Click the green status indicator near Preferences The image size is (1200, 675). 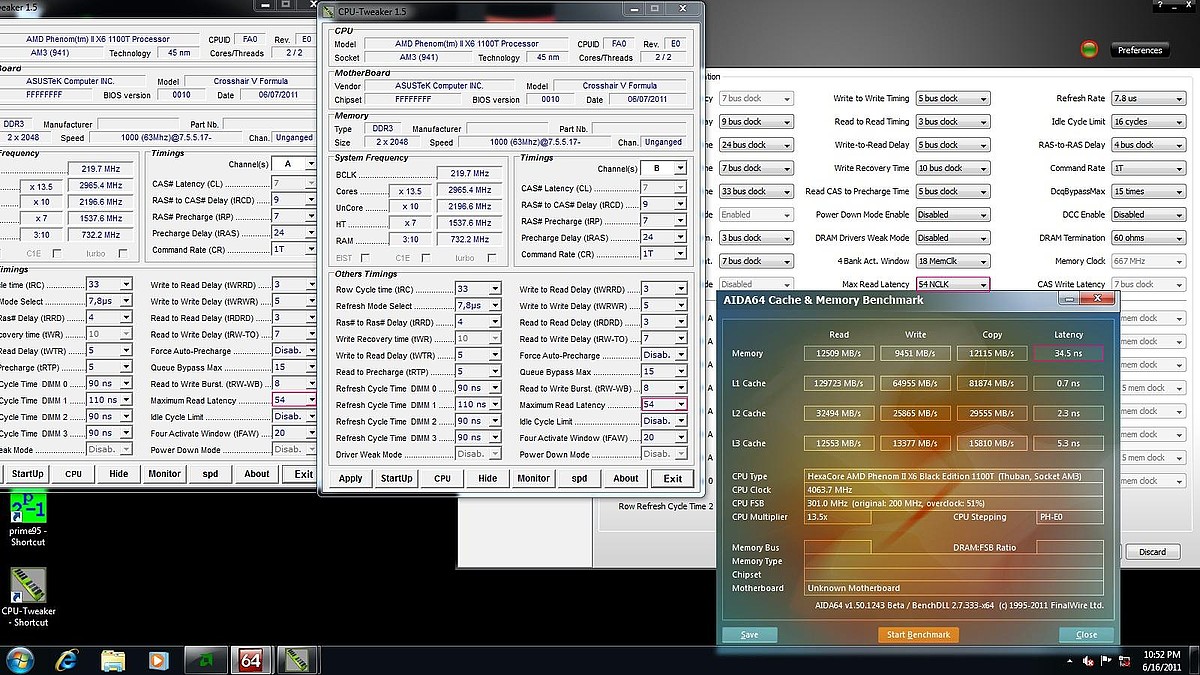pos(1089,49)
